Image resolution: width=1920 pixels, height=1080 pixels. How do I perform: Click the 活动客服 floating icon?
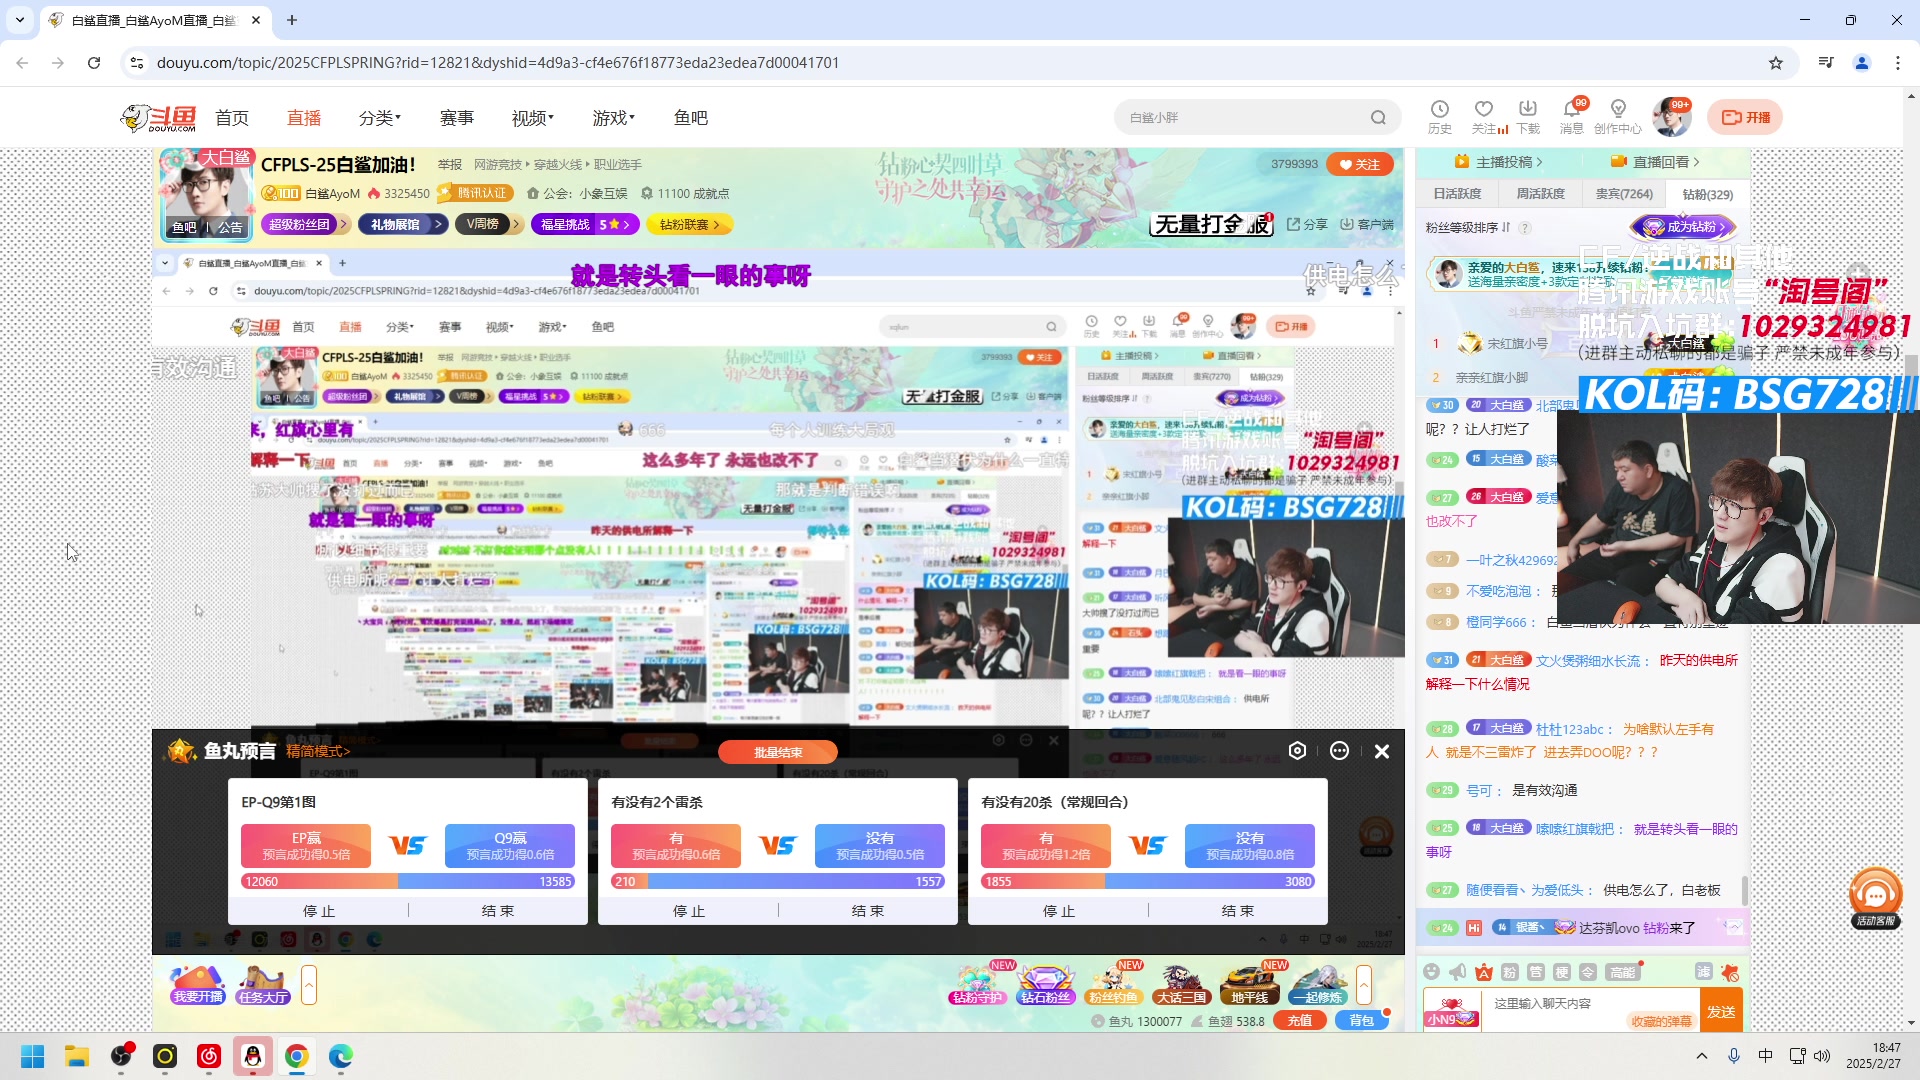pos(1876,898)
